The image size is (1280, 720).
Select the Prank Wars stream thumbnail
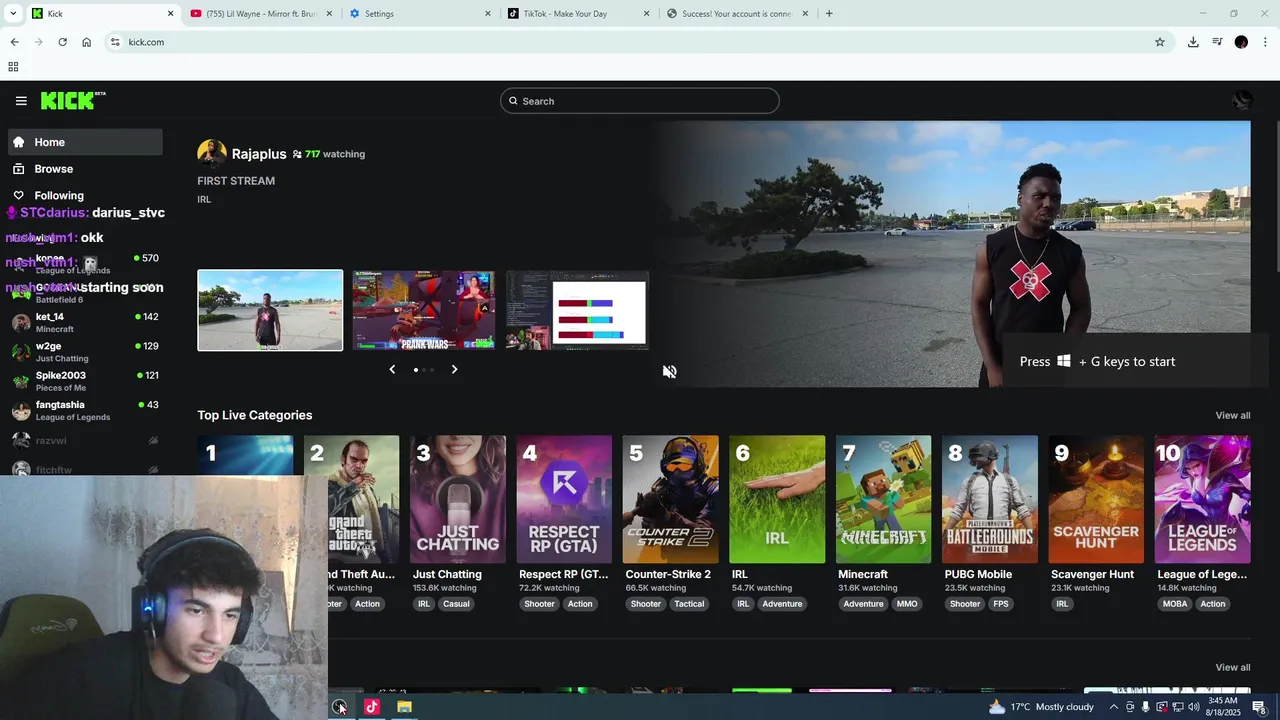(x=424, y=311)
